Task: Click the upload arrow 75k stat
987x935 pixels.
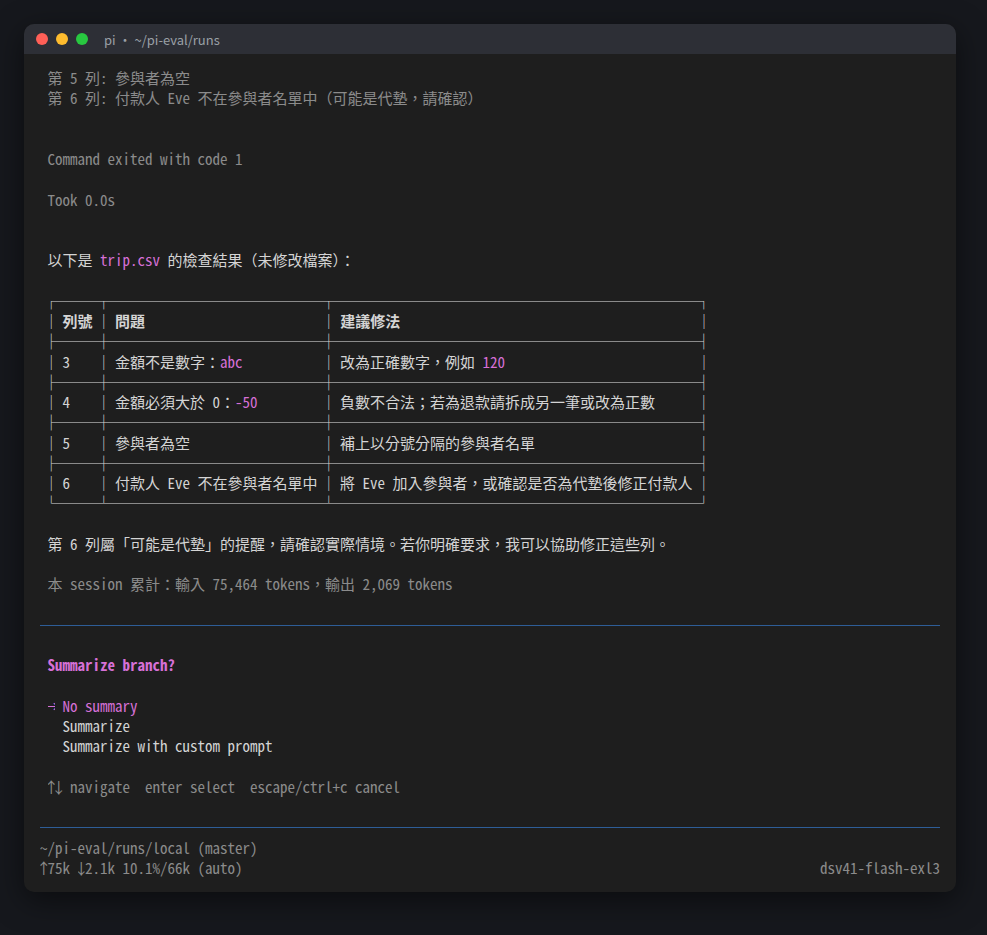Action: tap(55, 869)
